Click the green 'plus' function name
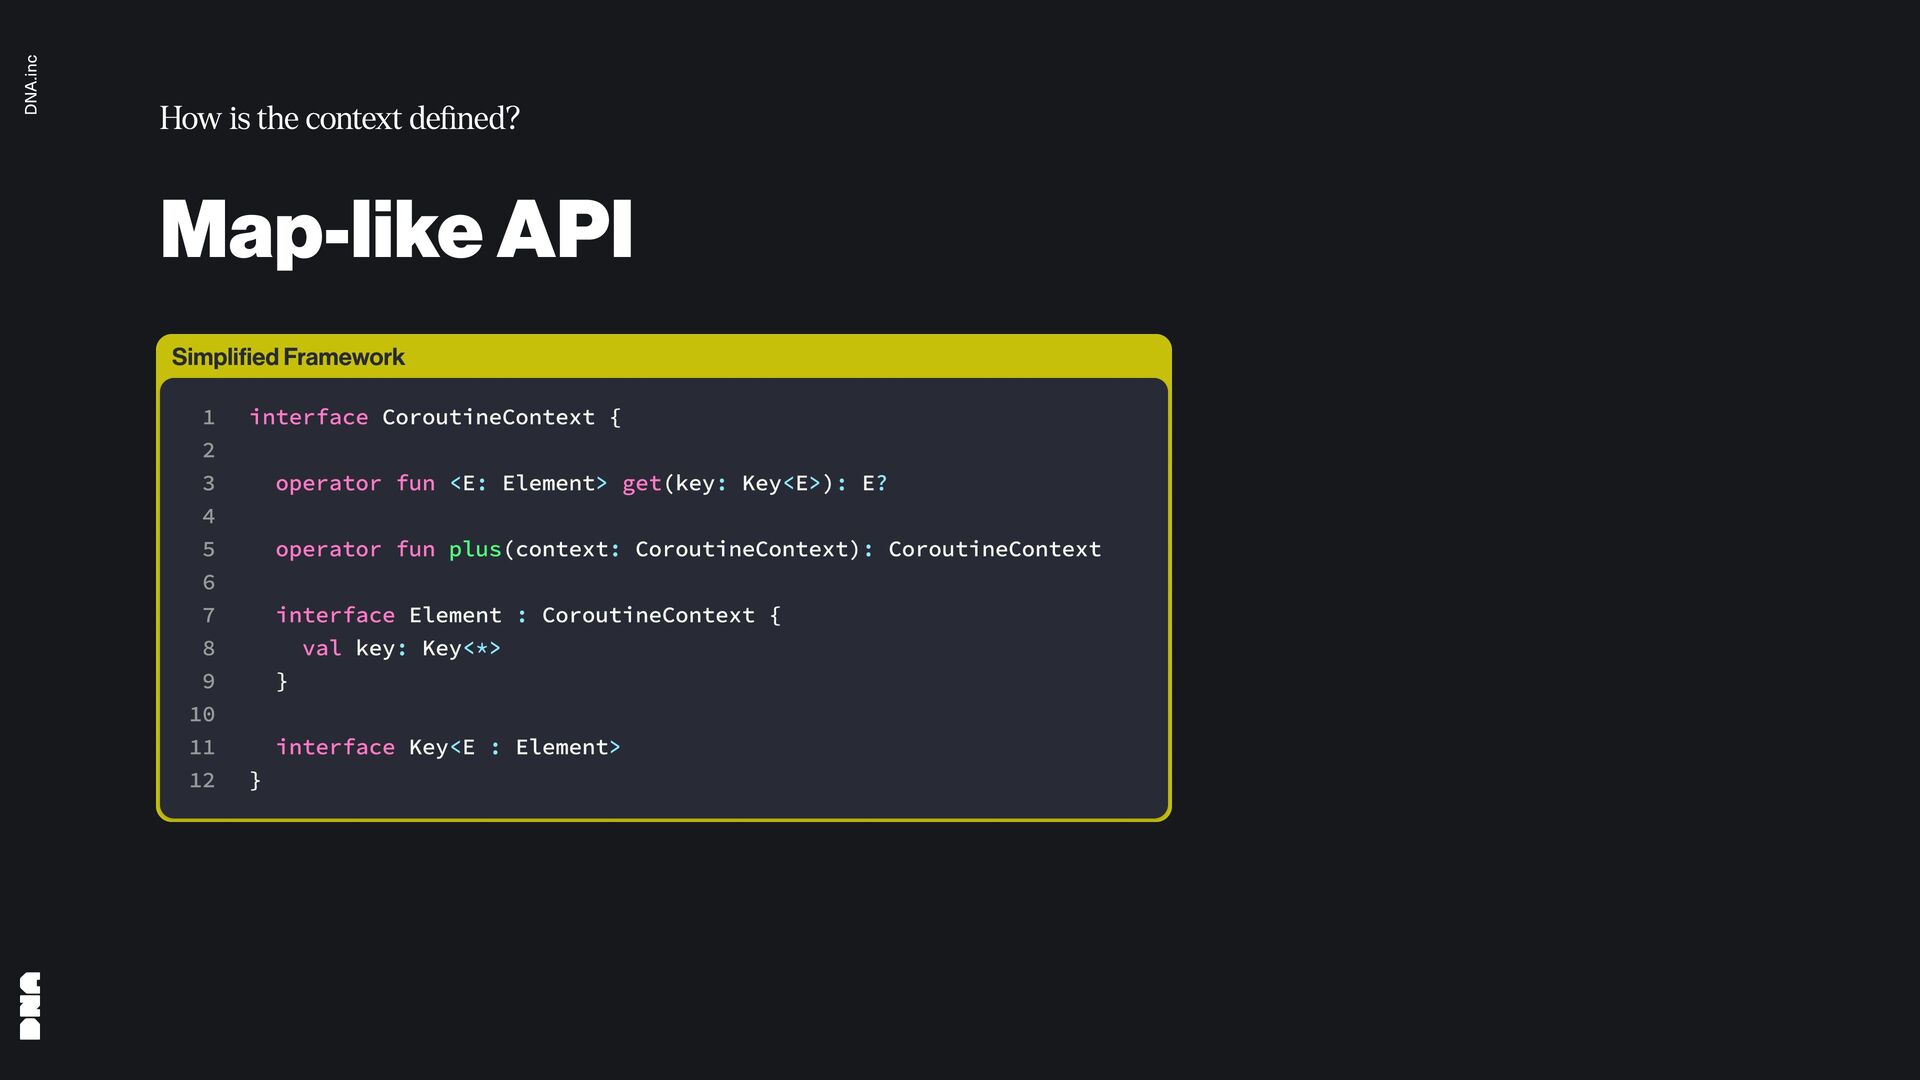This screenshot has width=1920, height=1080. [474, 550]
